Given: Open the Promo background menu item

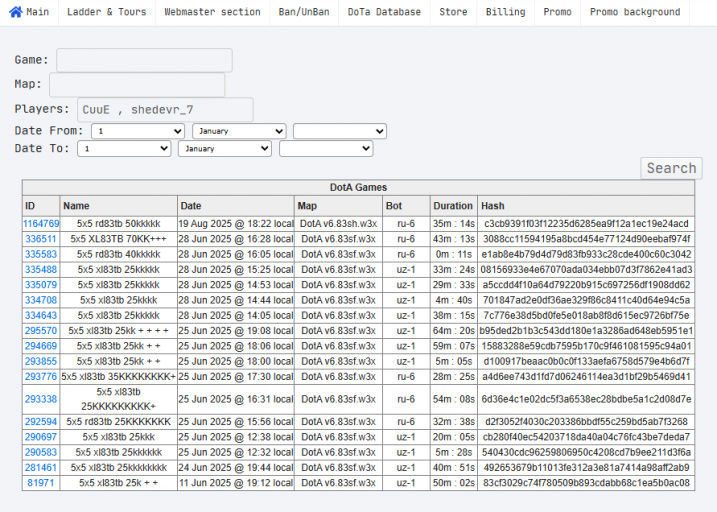Looking at the screenshot, I should [x=635, y=12].
